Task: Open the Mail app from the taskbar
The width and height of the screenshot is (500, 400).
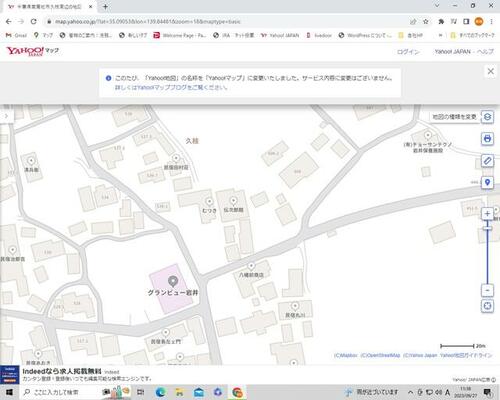Action: tap(199, 392)
